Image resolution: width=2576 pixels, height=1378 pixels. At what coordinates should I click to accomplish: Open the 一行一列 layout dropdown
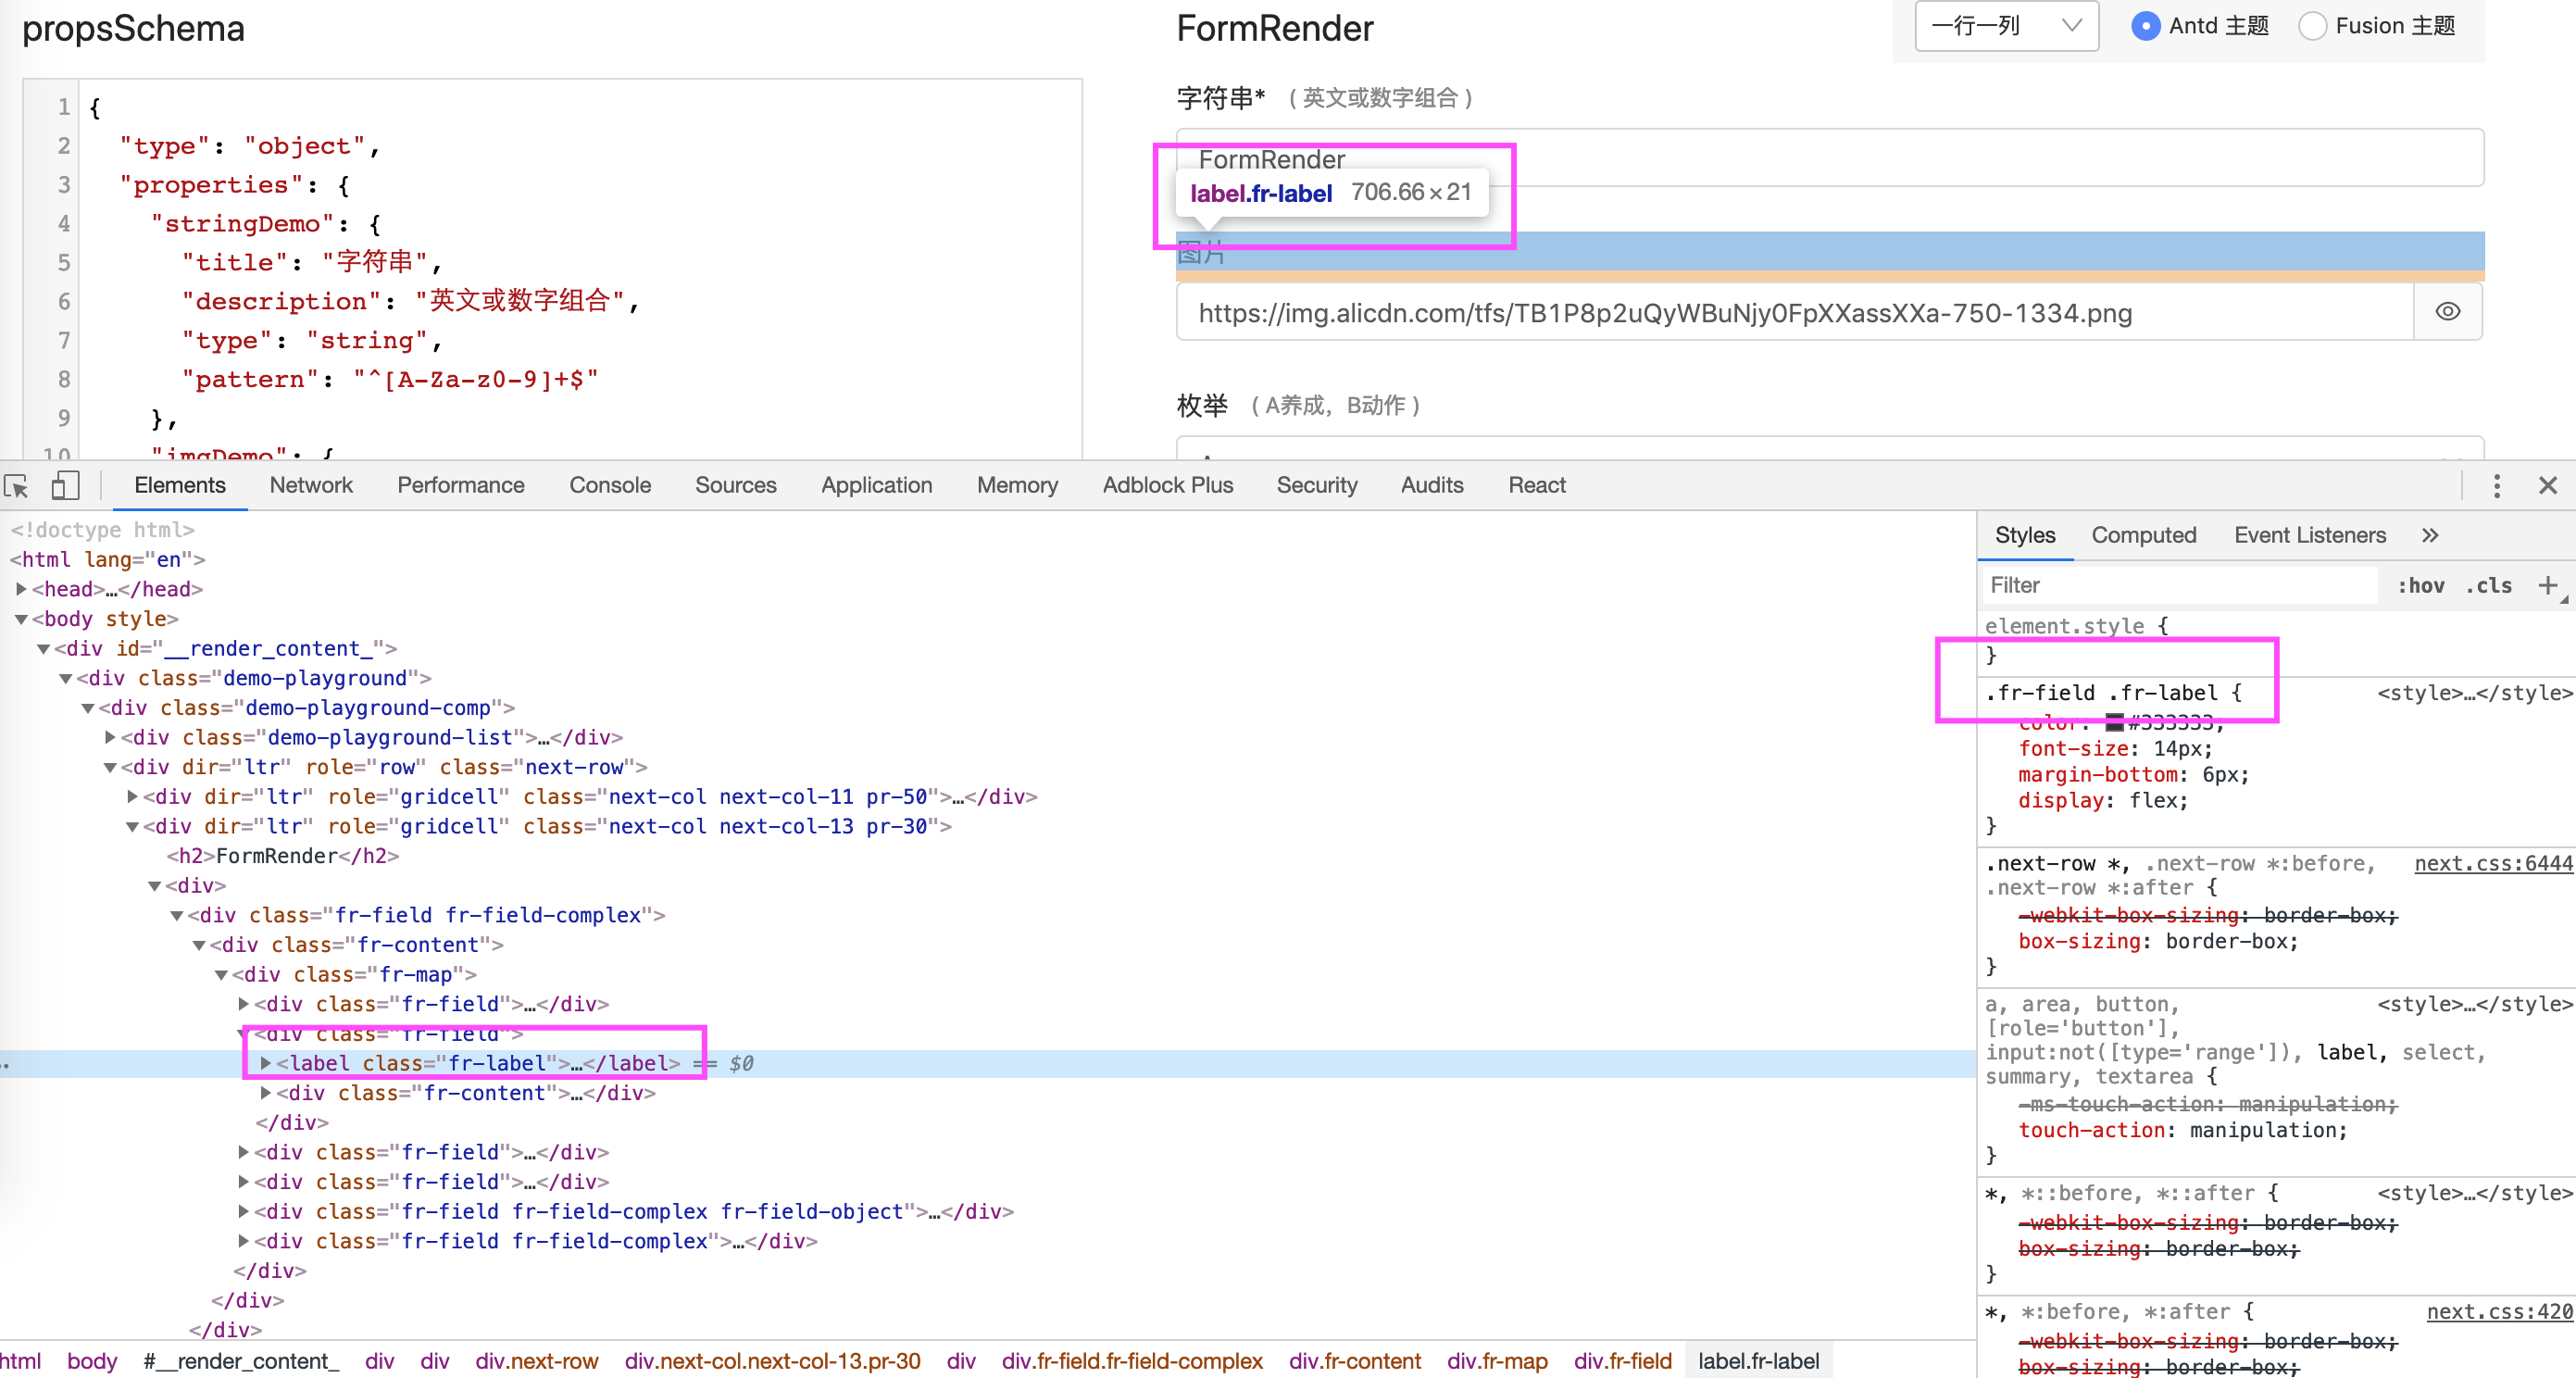[2005, 26]
